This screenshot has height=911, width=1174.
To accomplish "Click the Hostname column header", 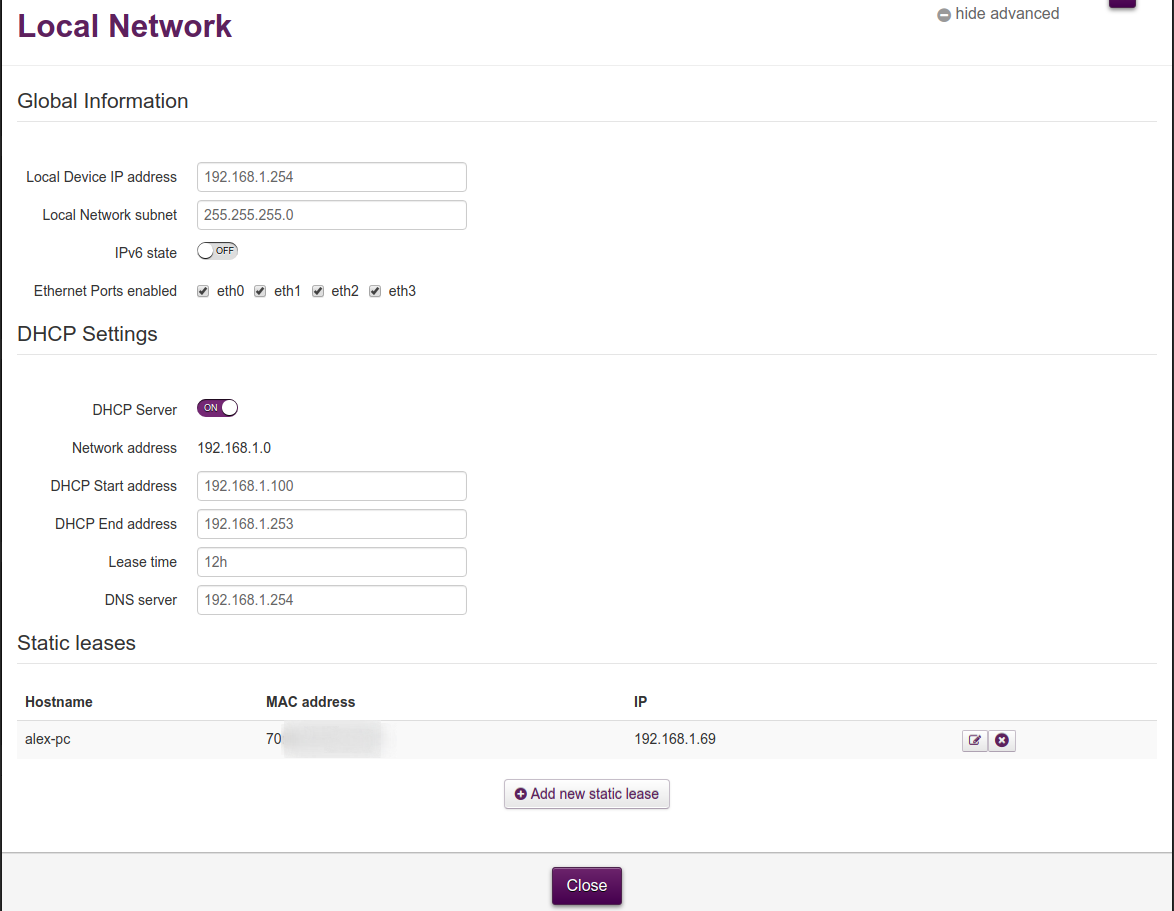I will [58, 702].
